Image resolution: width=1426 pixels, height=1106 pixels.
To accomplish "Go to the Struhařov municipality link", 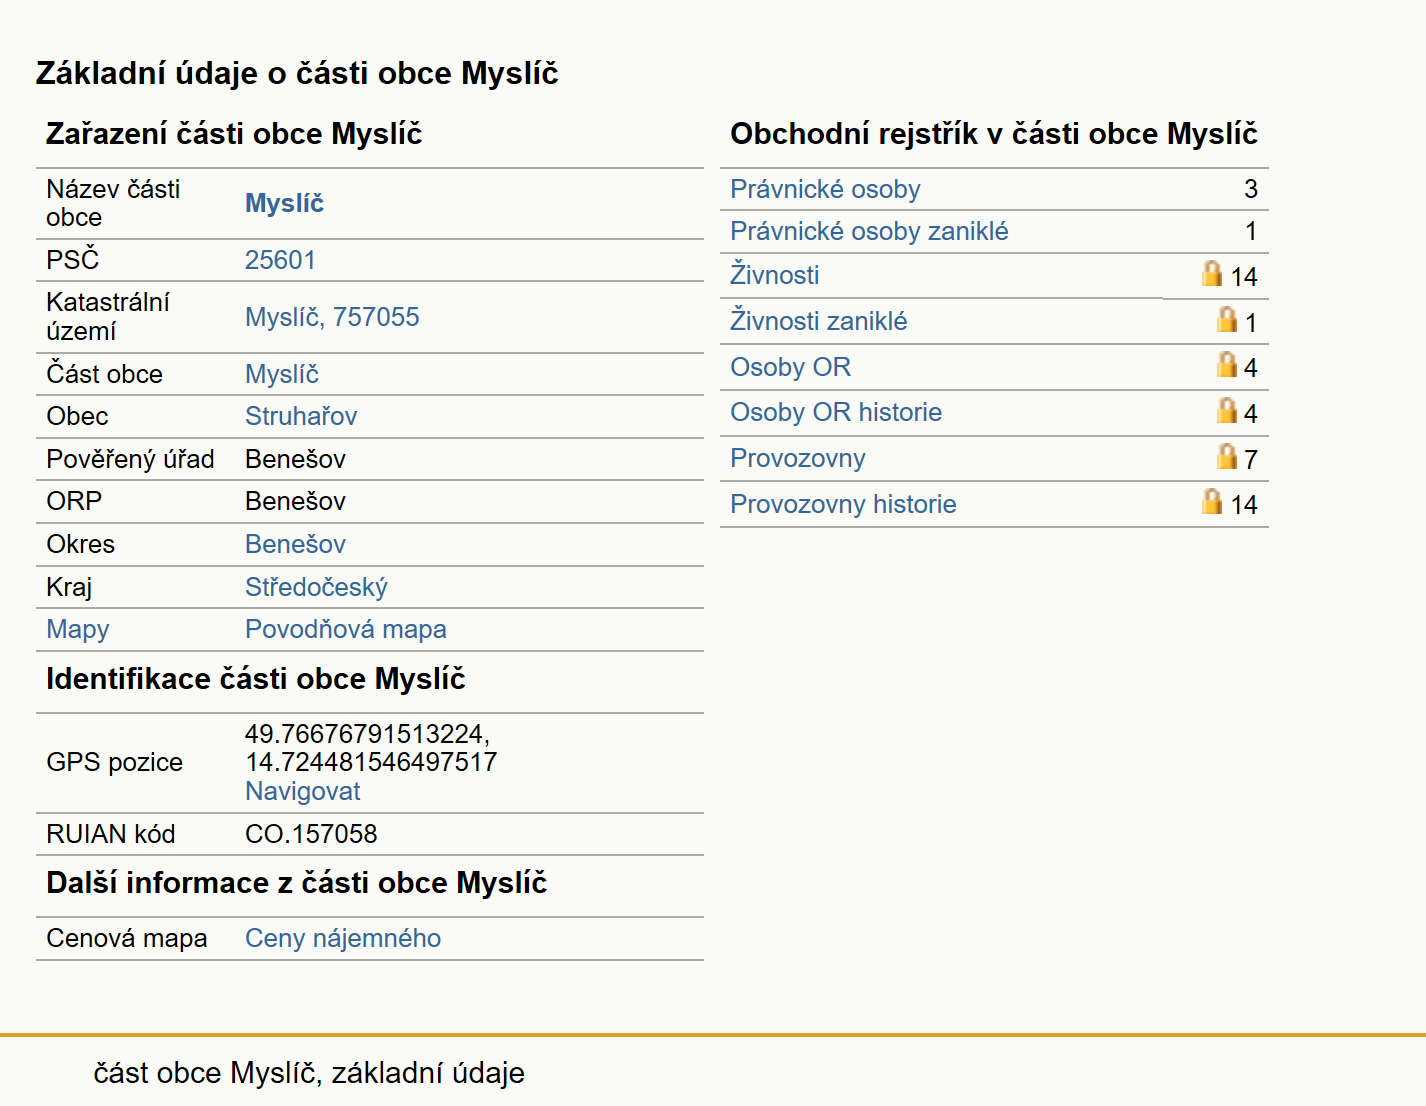I will [301, 416].
